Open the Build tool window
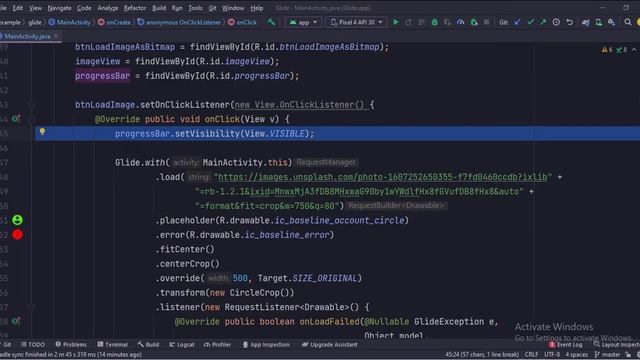 tap(149, 344)
